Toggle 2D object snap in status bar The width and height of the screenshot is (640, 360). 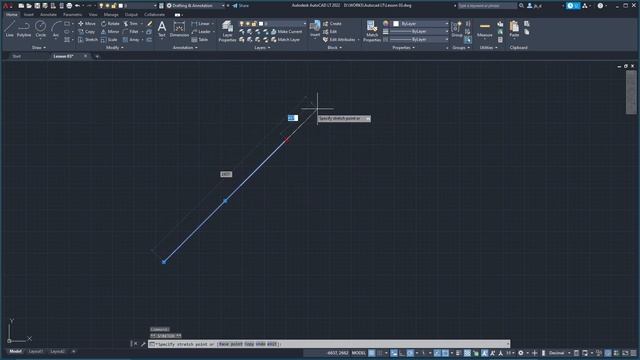(x=445, y=353)
